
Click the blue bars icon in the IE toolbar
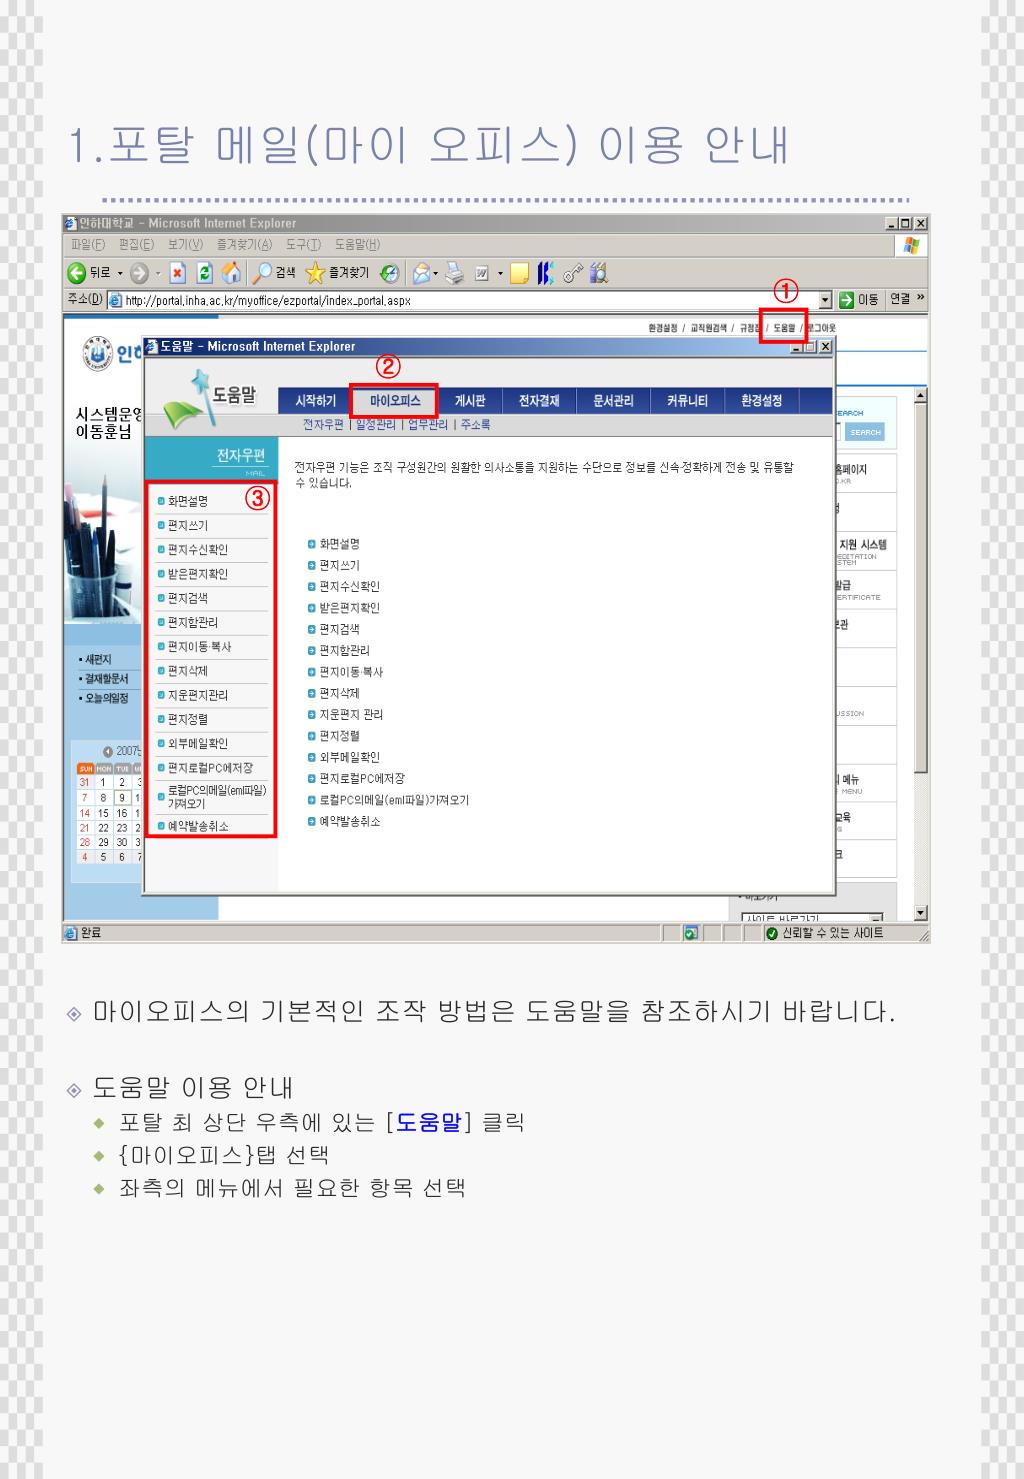click(x=545, y=273)
